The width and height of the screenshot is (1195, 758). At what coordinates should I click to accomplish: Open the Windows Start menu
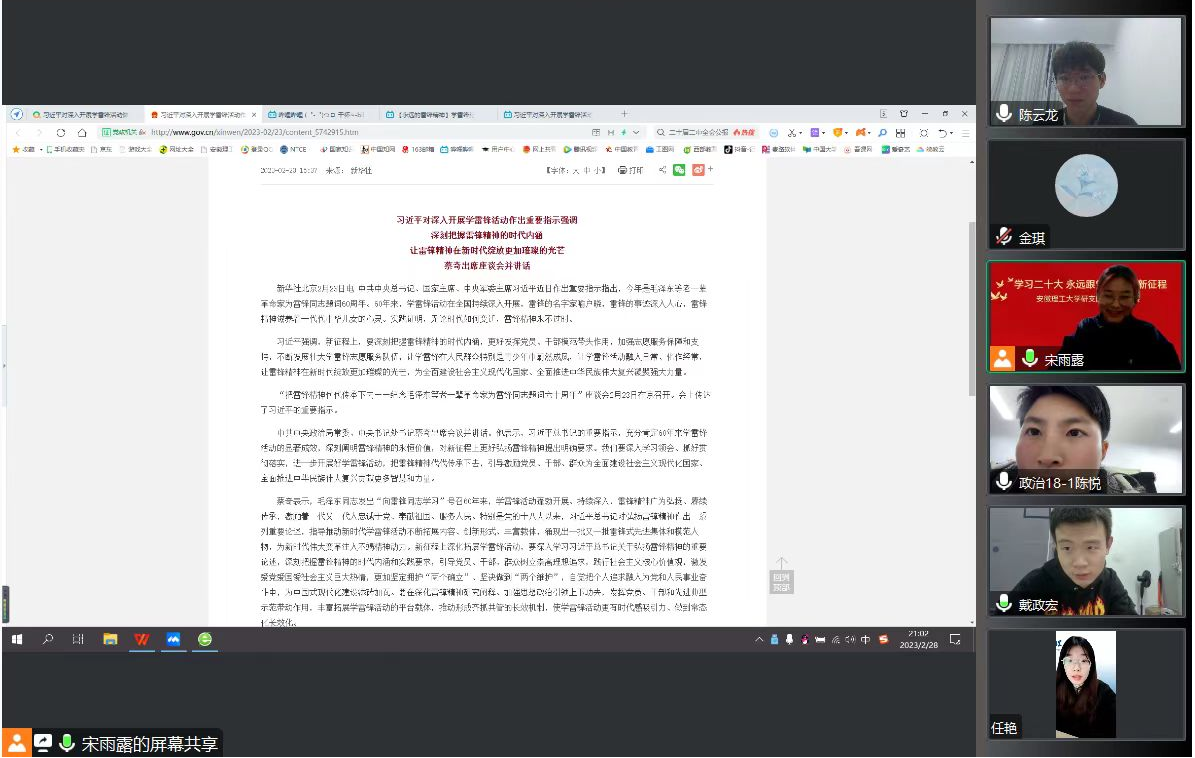point(16,639)
